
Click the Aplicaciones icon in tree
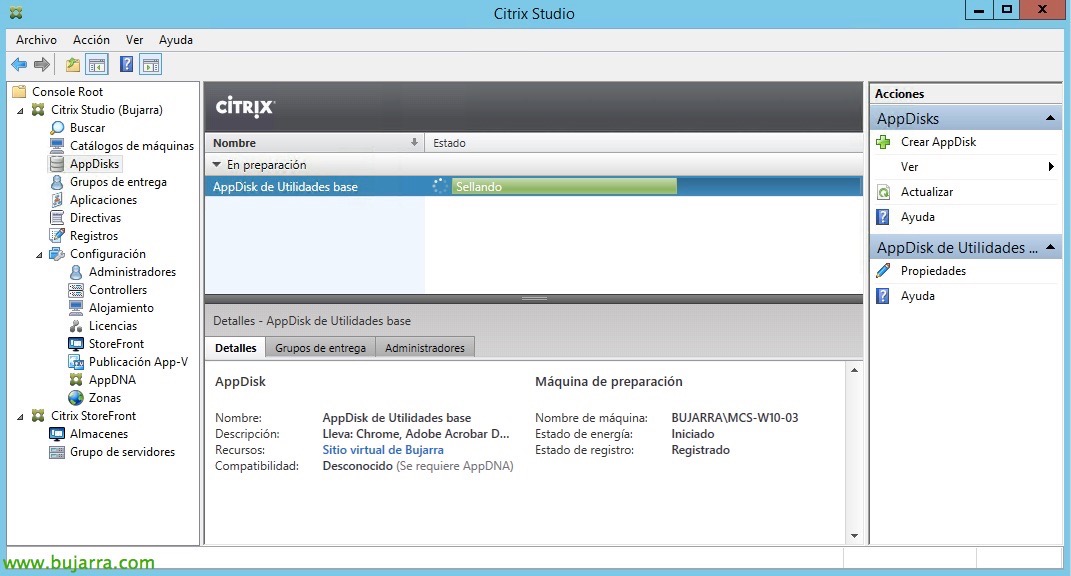pos(57,200)
